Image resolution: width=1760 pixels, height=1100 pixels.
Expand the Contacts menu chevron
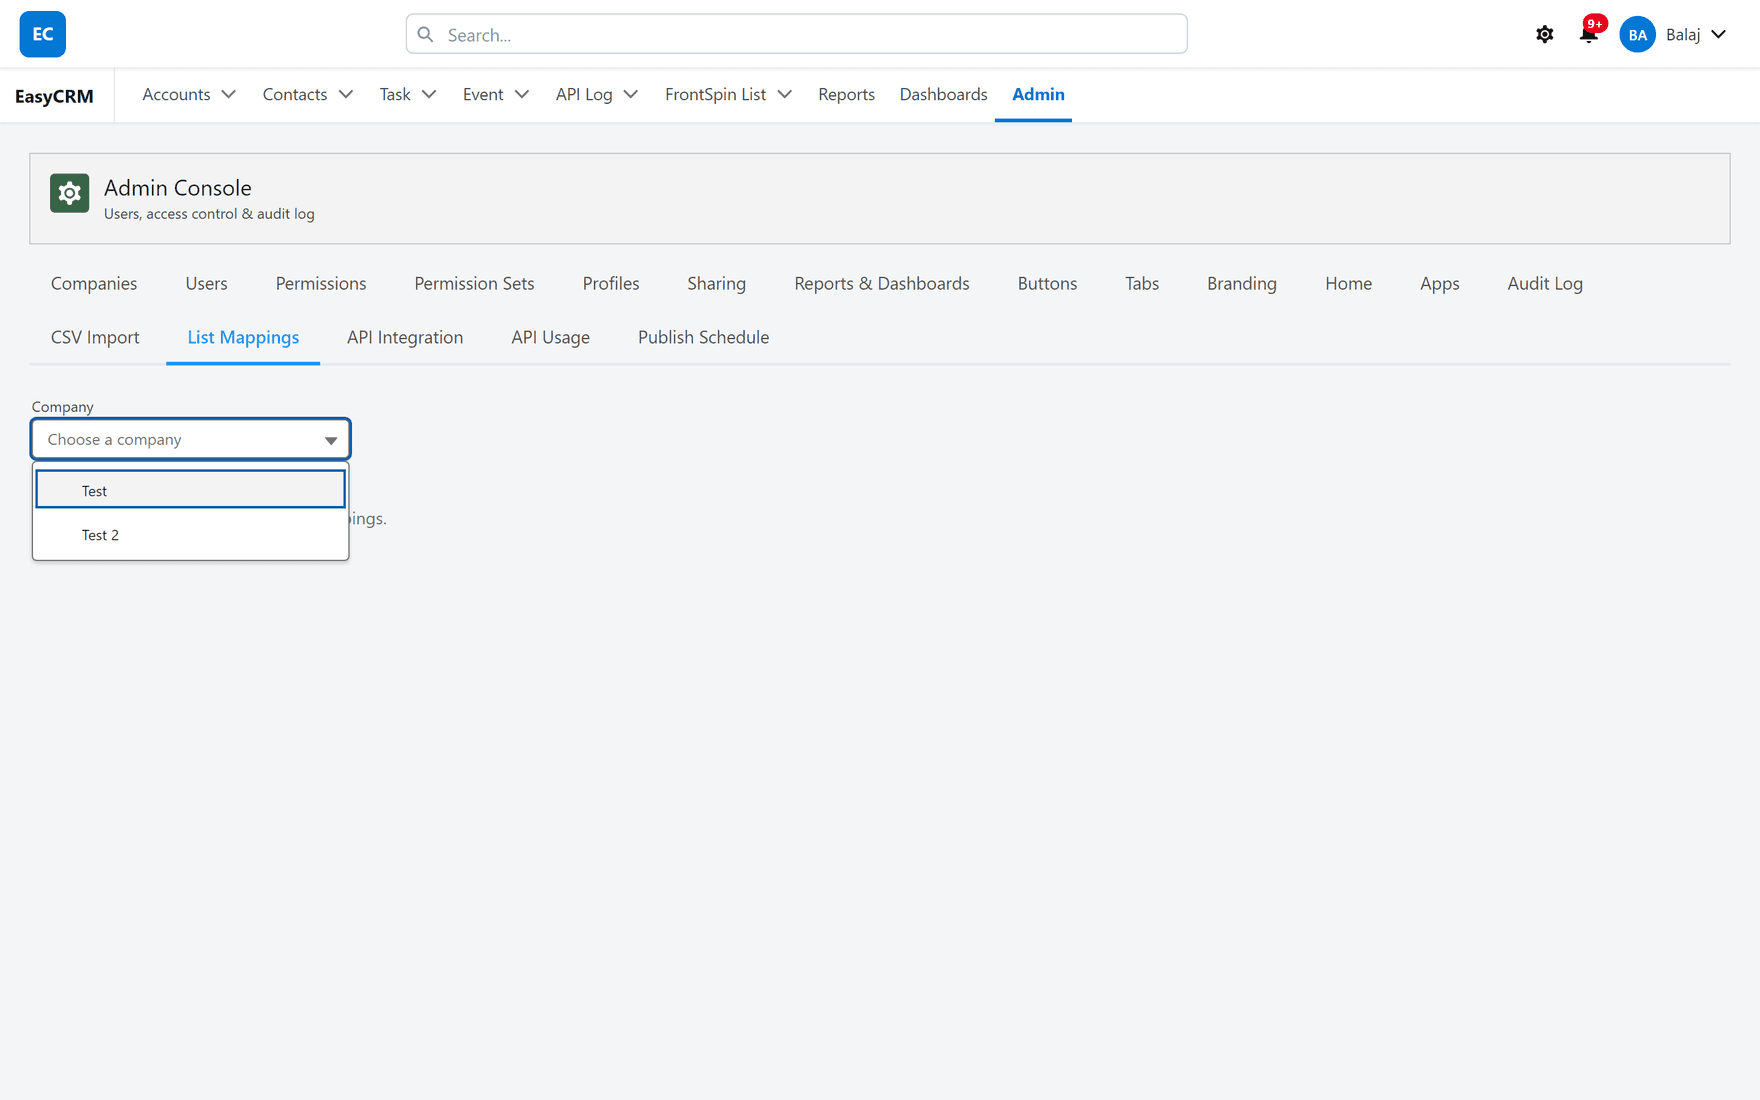coord(346,94)
